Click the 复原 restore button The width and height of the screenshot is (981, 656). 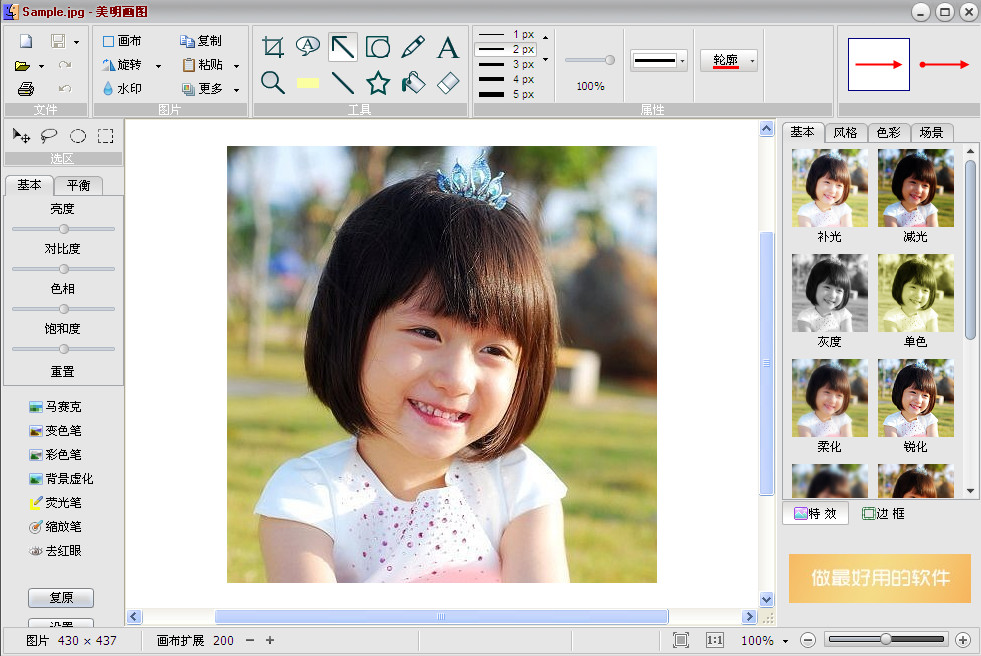[x=61, y=598]
